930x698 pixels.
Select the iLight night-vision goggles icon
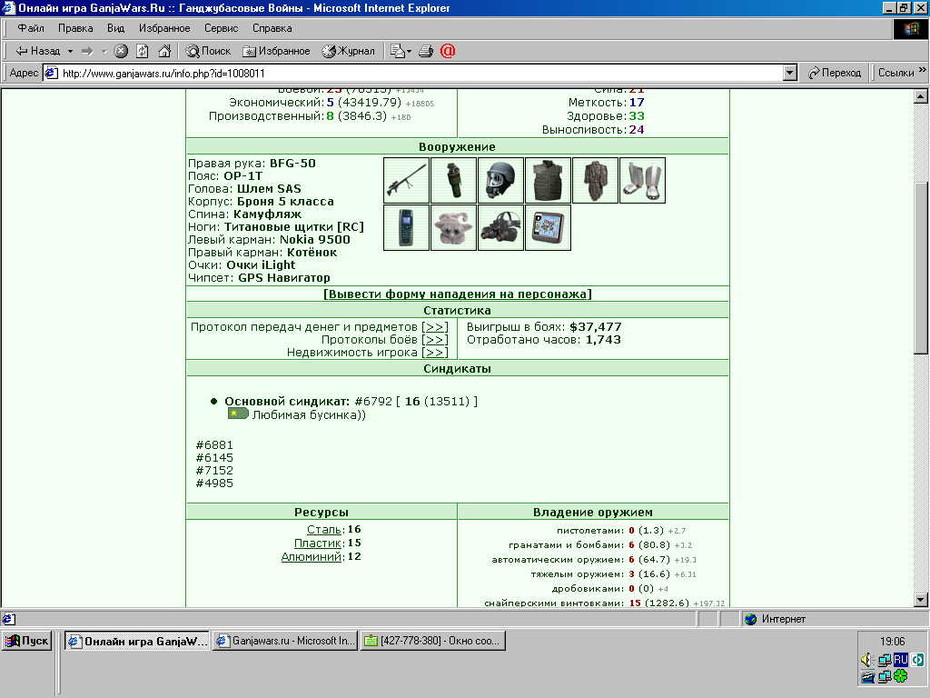tap(501, 228)
